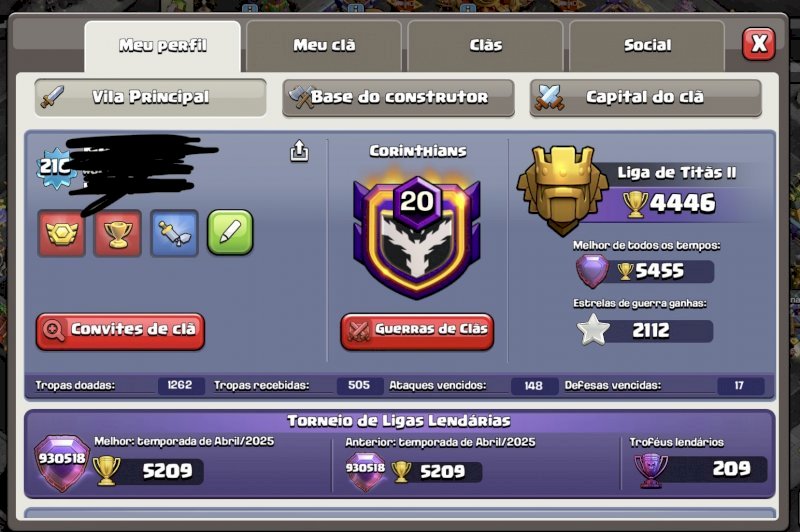The width and height of the screenshot is (800, 532).
Task: Open Guerras de Clãs
Action: click(x=417, y=331)
